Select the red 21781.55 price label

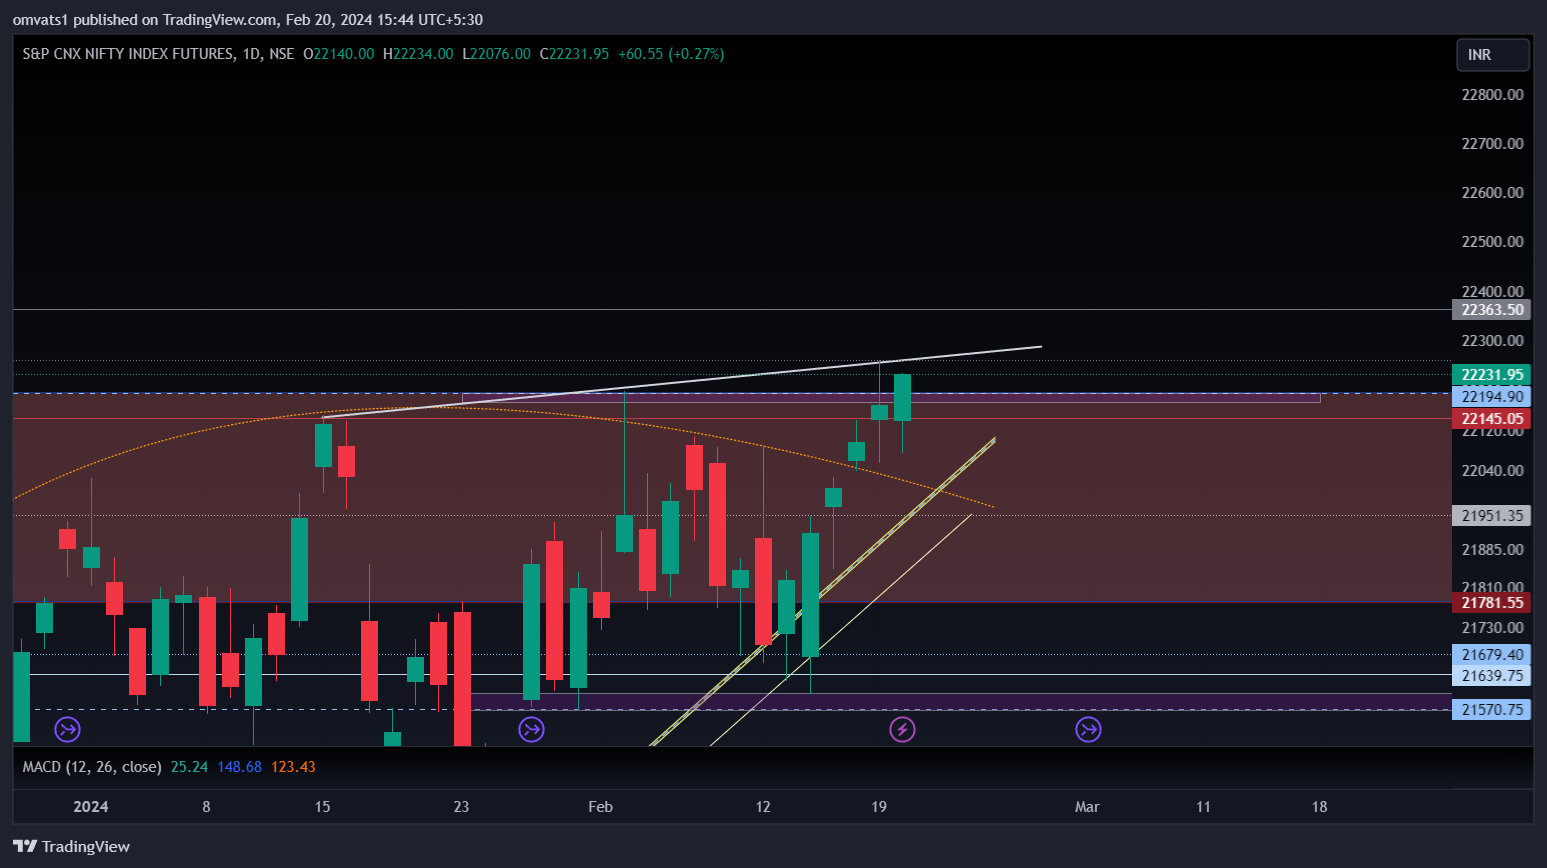tap(1491, 603)
